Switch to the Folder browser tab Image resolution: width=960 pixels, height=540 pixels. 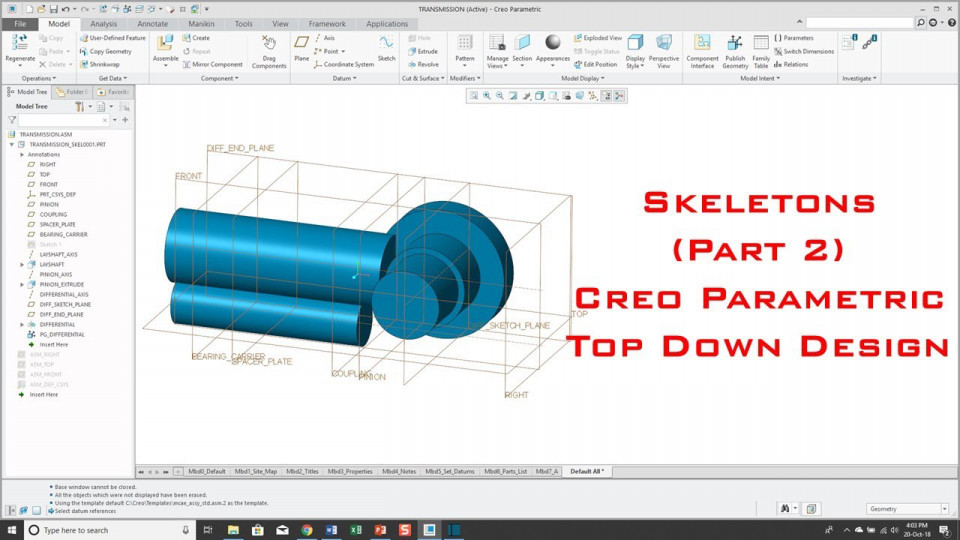(72, 92)
